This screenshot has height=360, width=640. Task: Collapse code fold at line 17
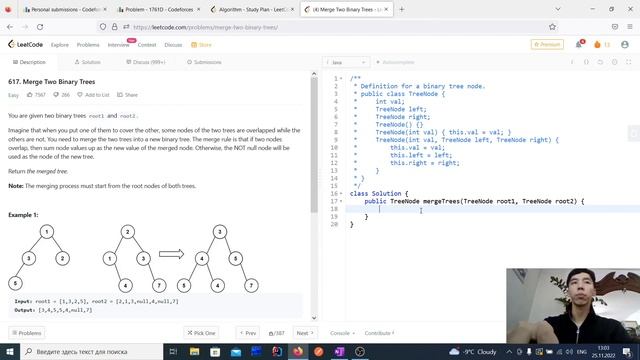pyautogui.click(x=341, y=201)
